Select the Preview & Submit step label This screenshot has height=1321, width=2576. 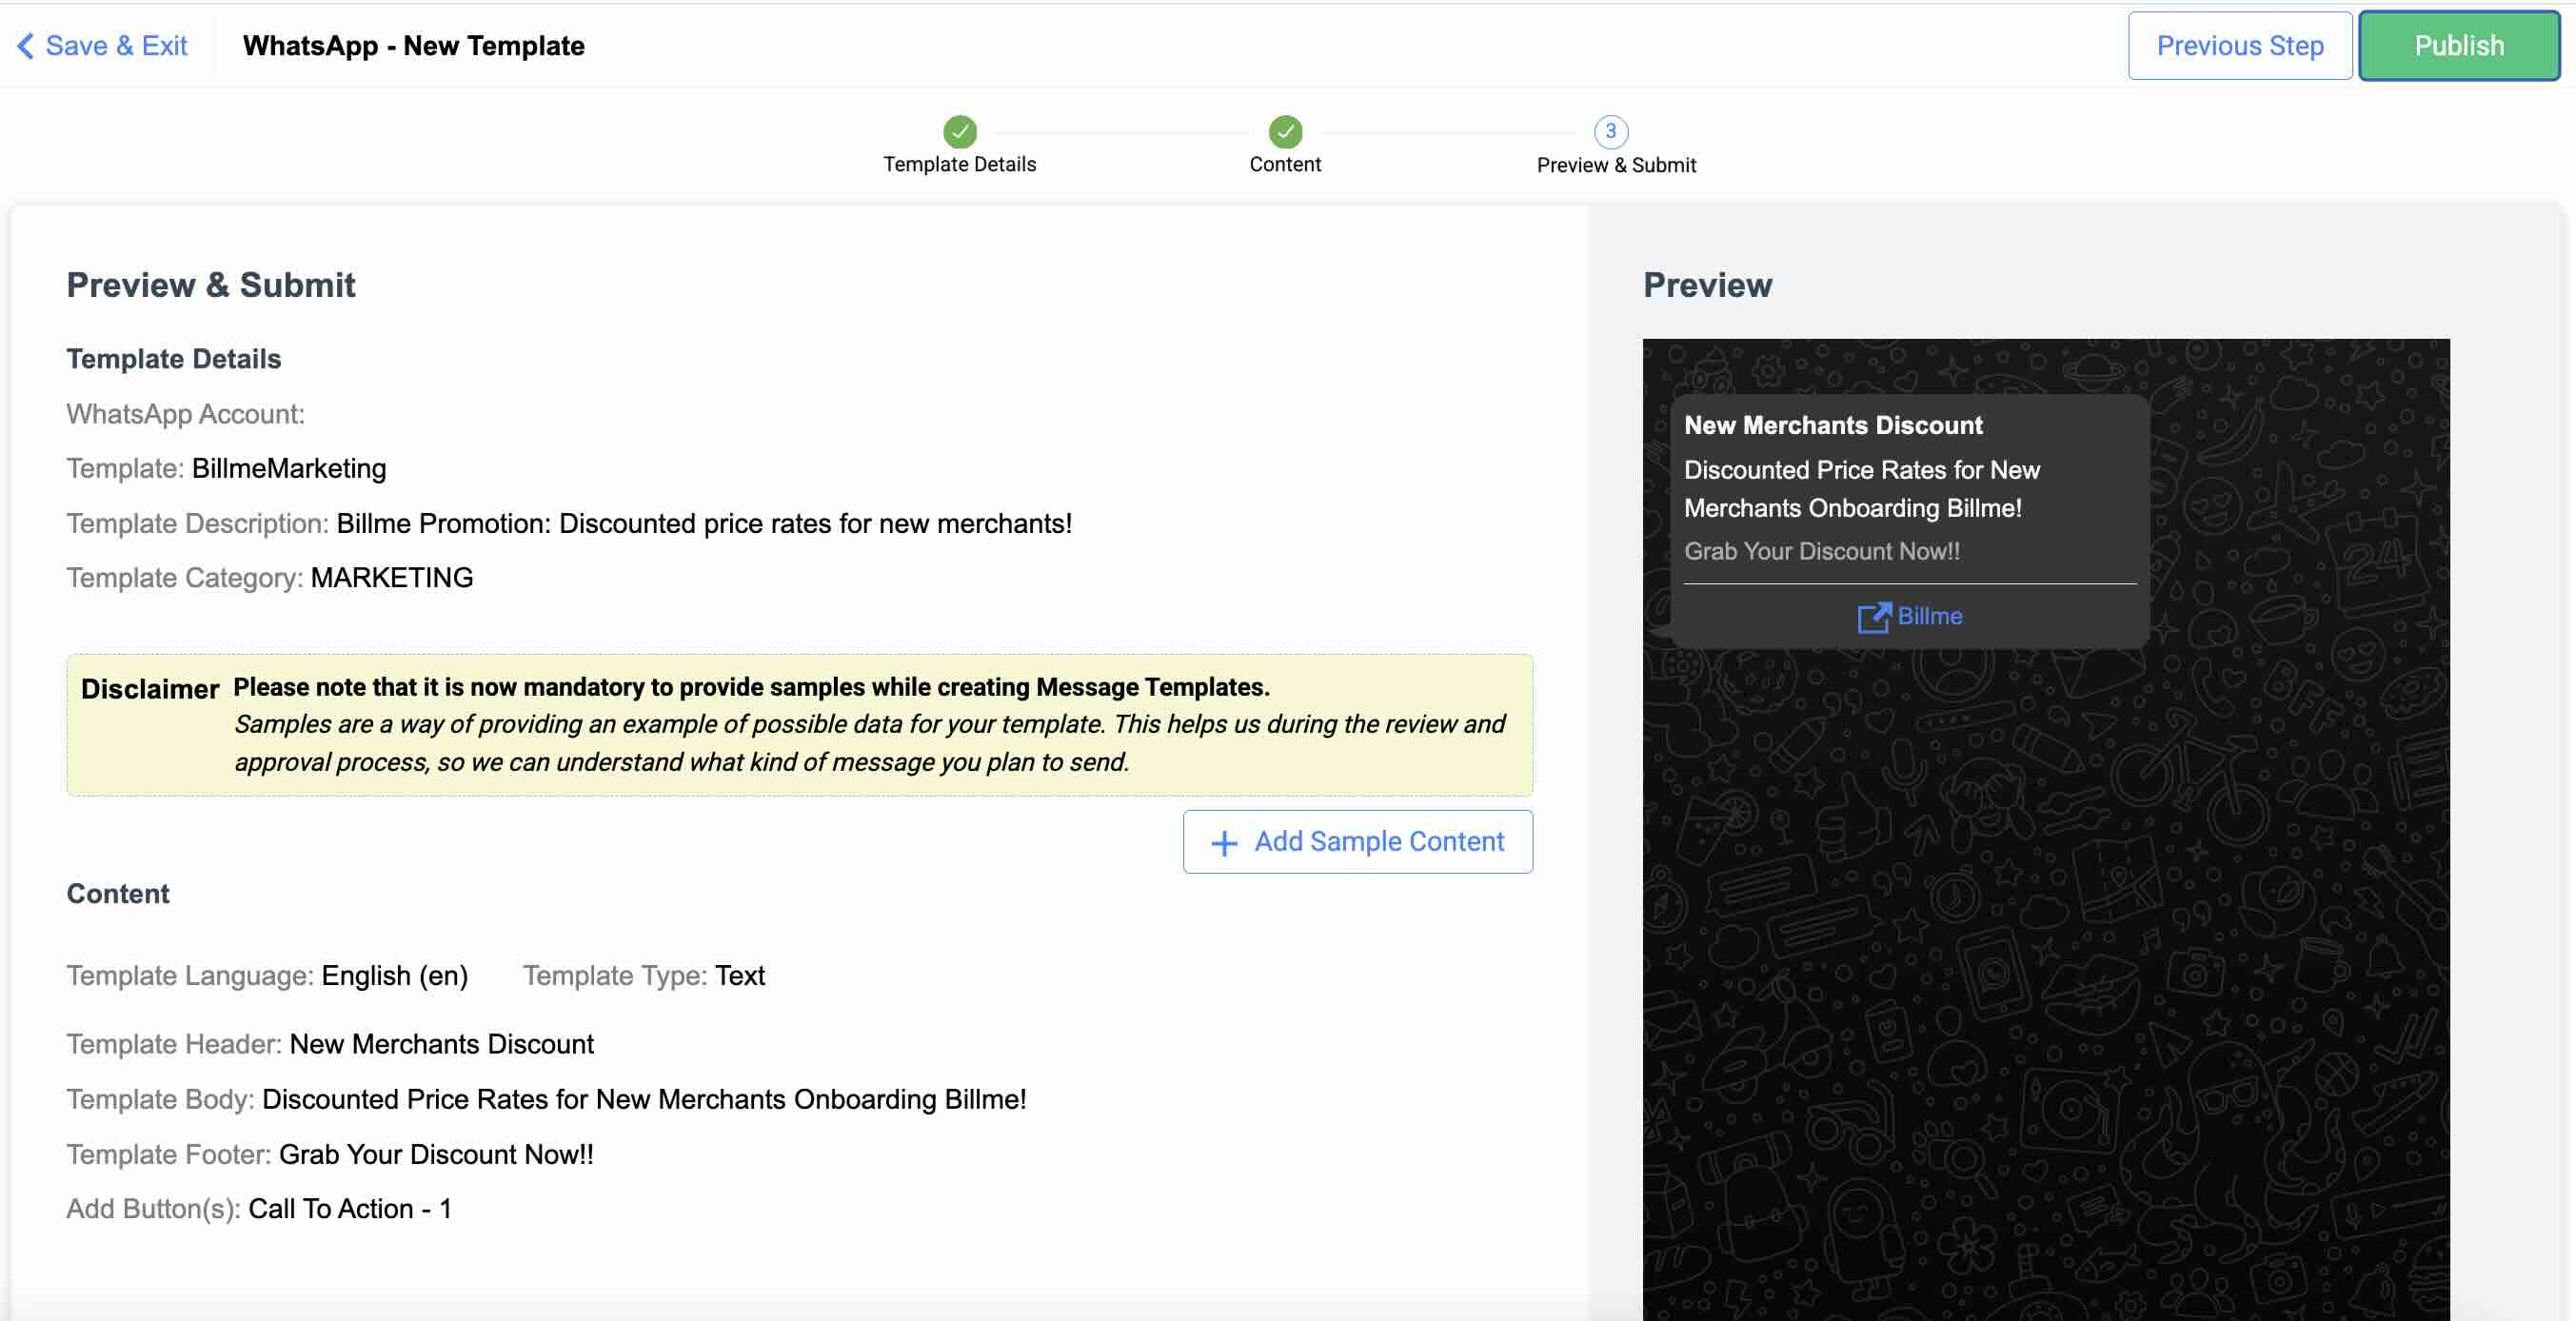pyautogui.click(x=1615, y=165)
